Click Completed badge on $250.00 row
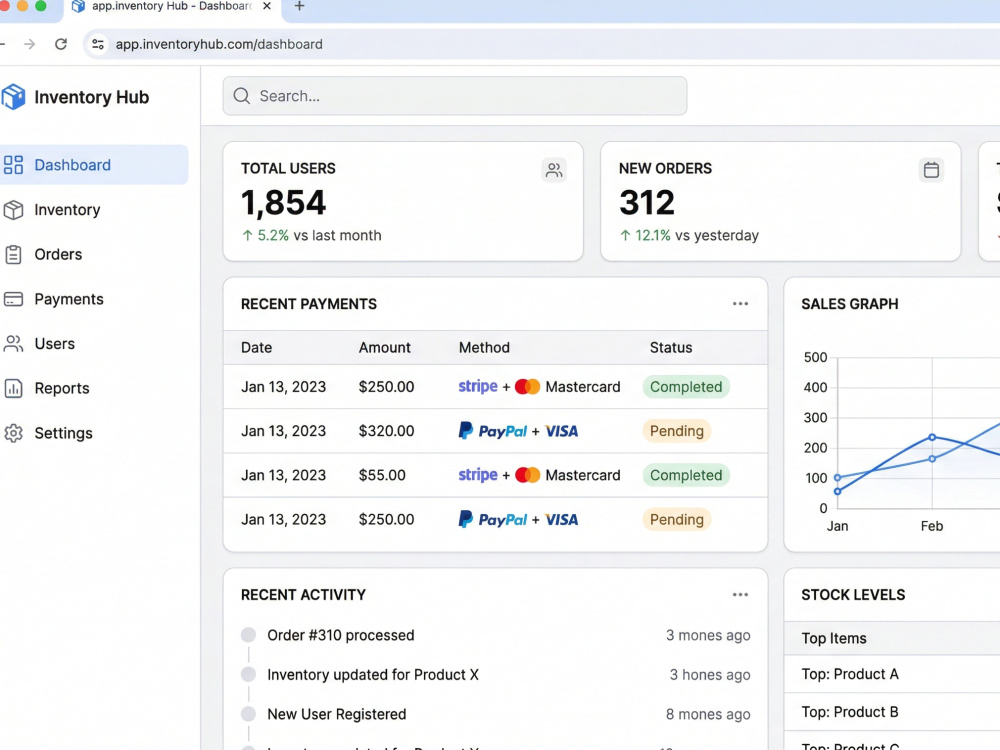The image size is (1000, 750). [686, 386]
